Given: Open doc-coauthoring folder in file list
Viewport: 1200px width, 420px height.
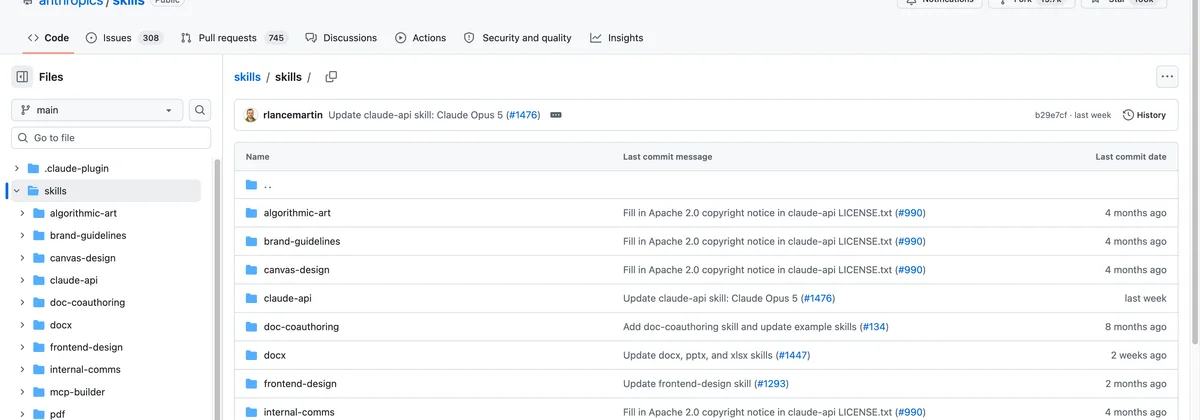Looking at the screenshot, I should (x=301, y=327).
